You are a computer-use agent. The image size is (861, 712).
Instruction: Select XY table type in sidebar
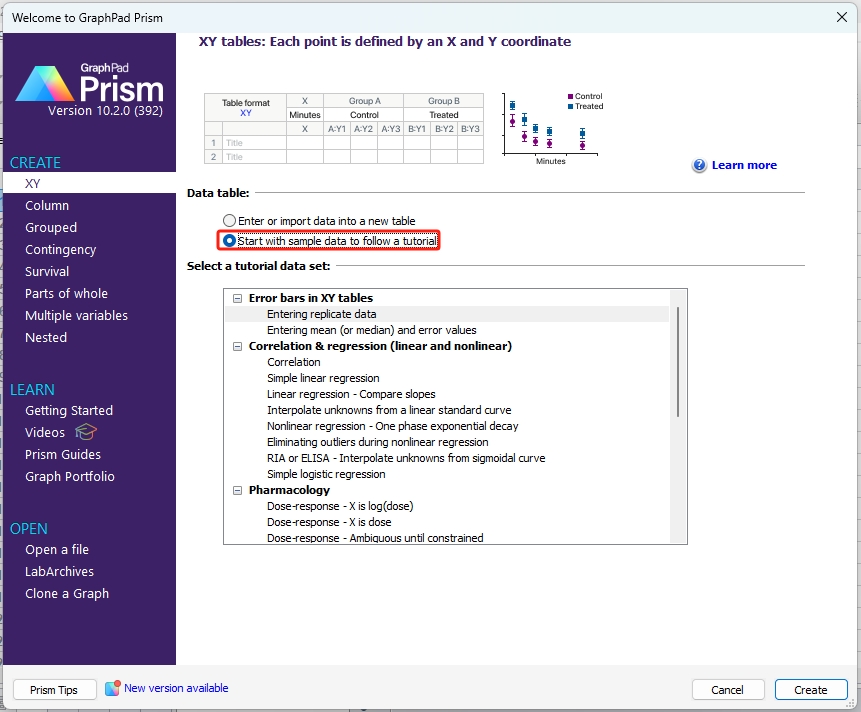[x=89, y=183]
